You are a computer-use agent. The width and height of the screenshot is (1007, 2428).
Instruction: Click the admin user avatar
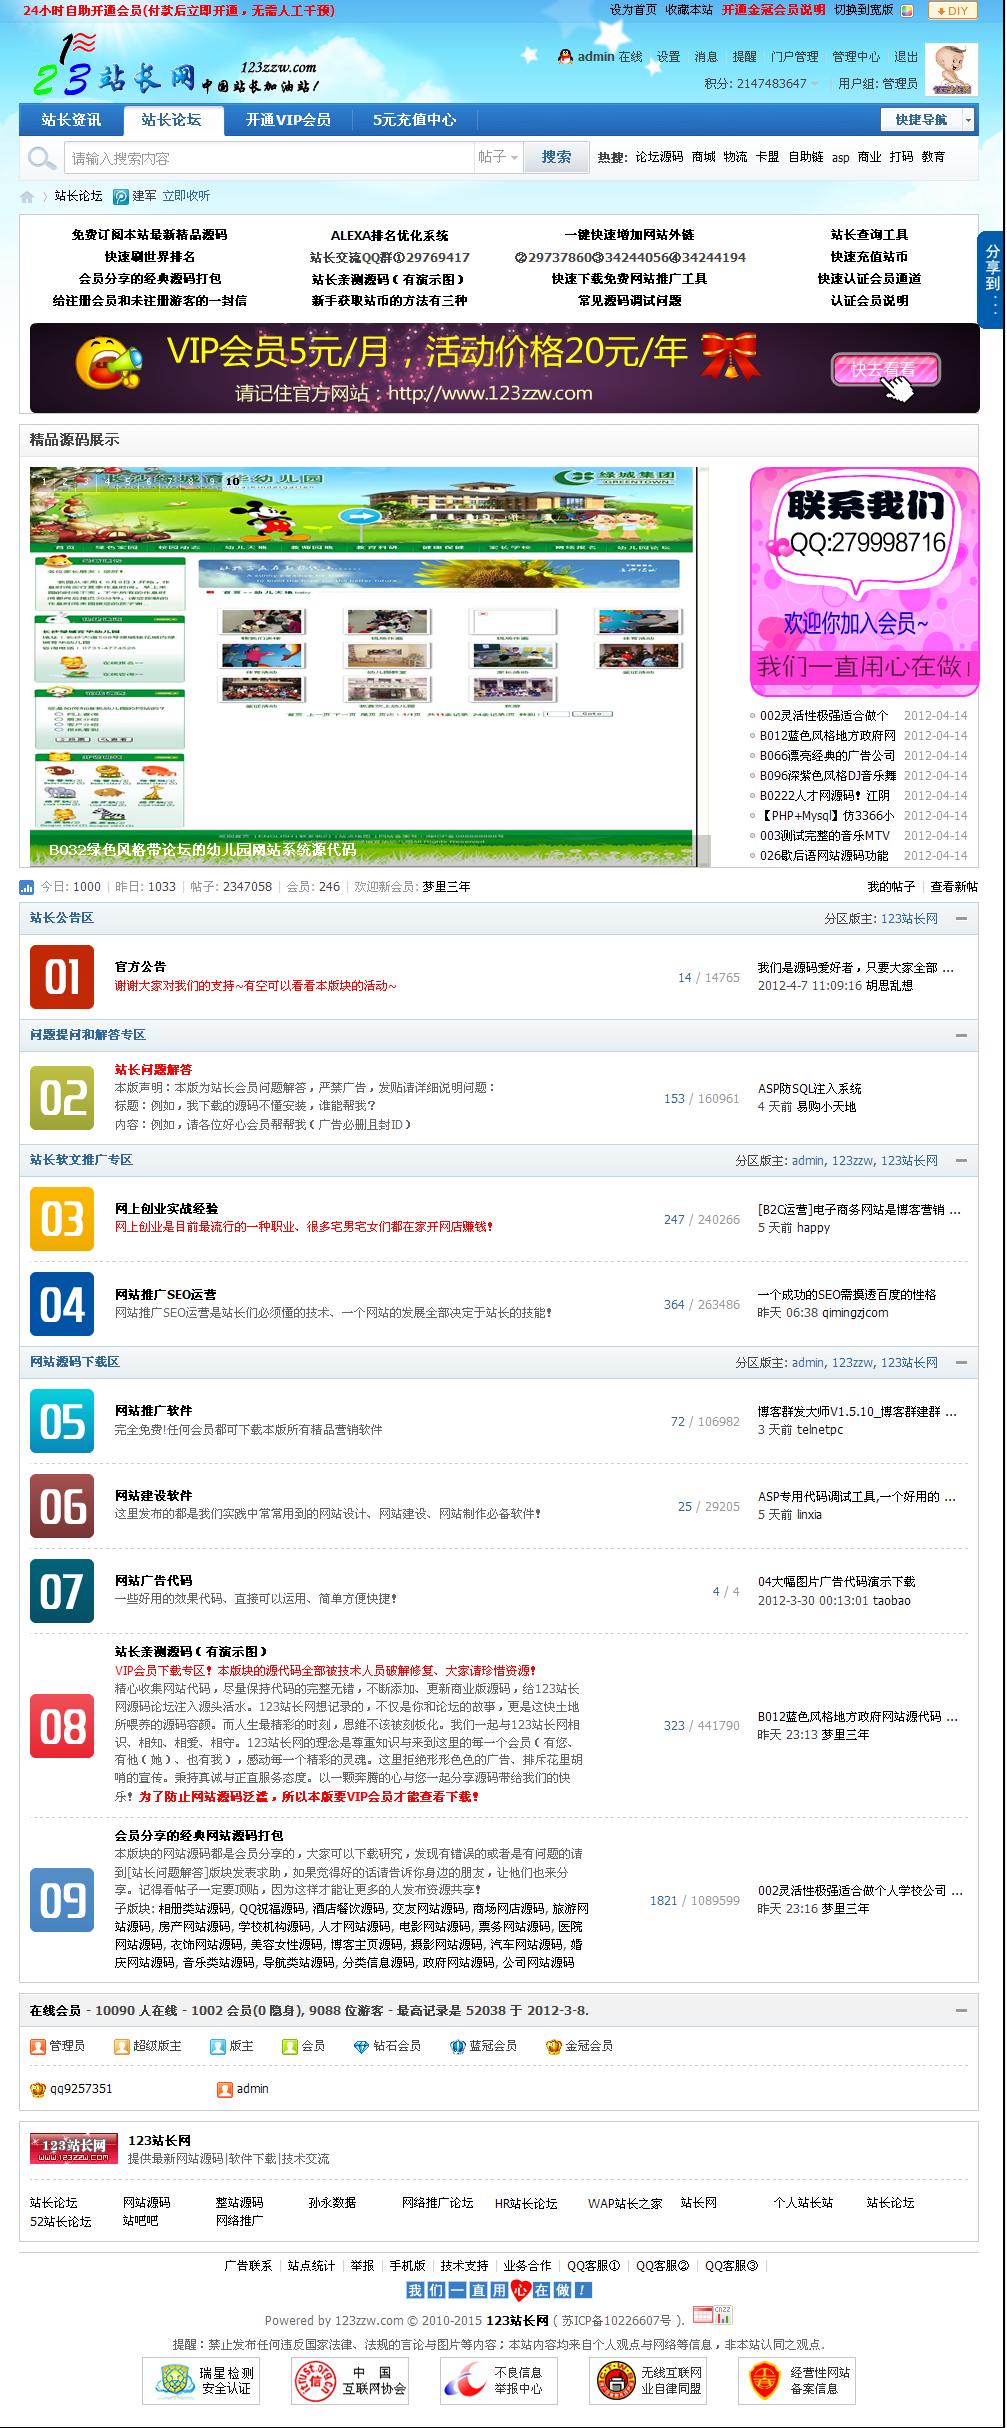click(x=951, y=69)
